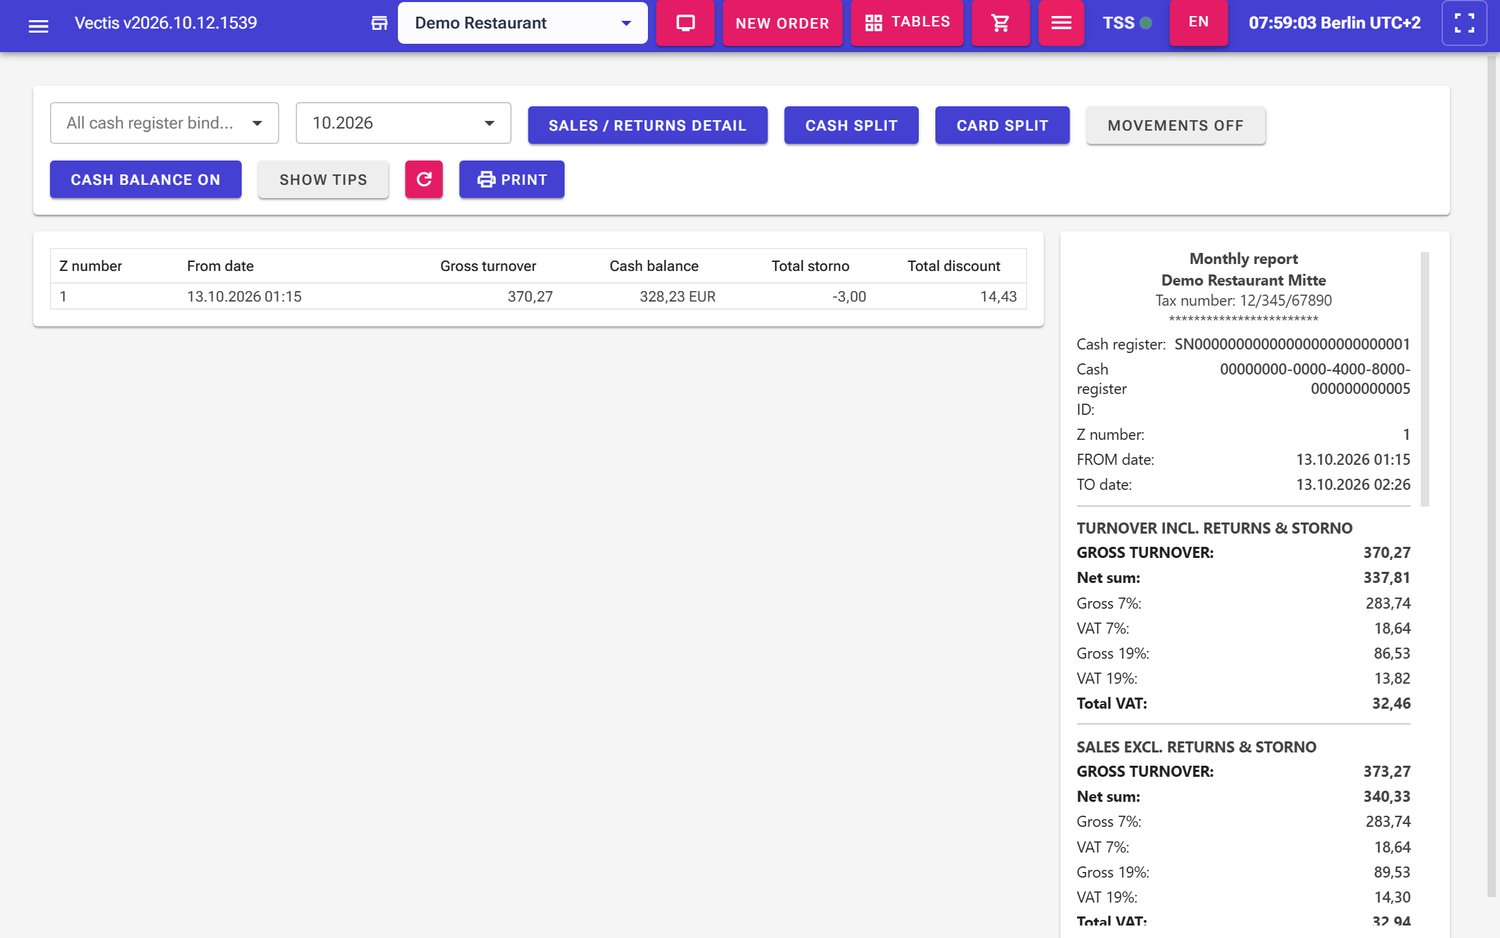Turn Movements Off toggle on
The height and width of the screenshot is (938, 1500).
point(1176,125)
